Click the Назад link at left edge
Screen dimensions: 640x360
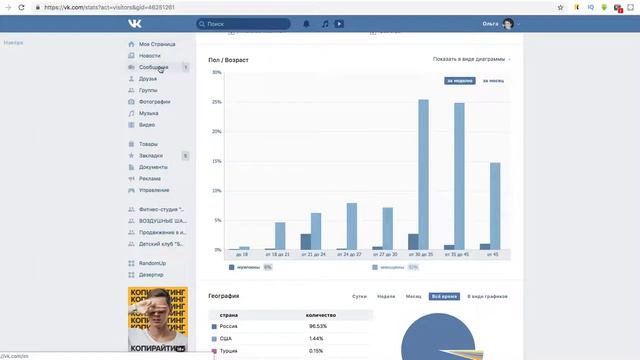click(x=13, y=43)
